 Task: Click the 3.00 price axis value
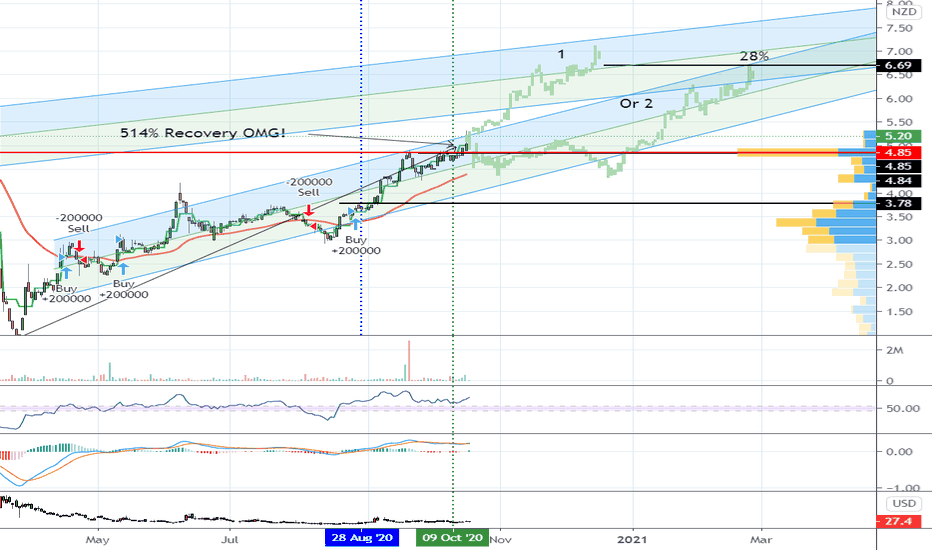point(899,240)
